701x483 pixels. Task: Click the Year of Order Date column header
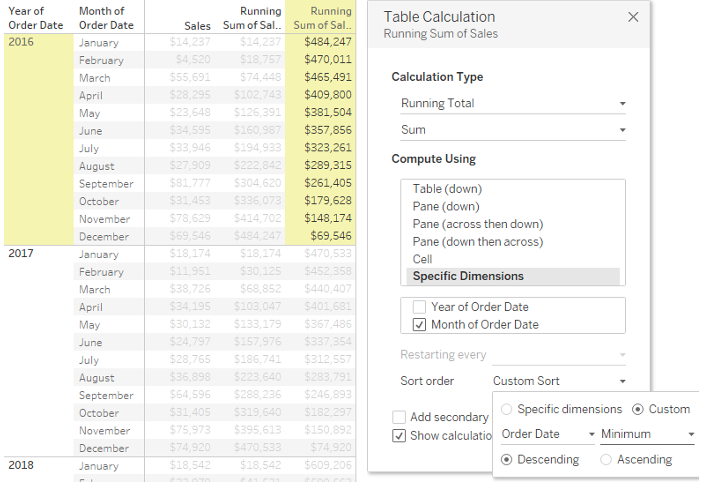36,18
